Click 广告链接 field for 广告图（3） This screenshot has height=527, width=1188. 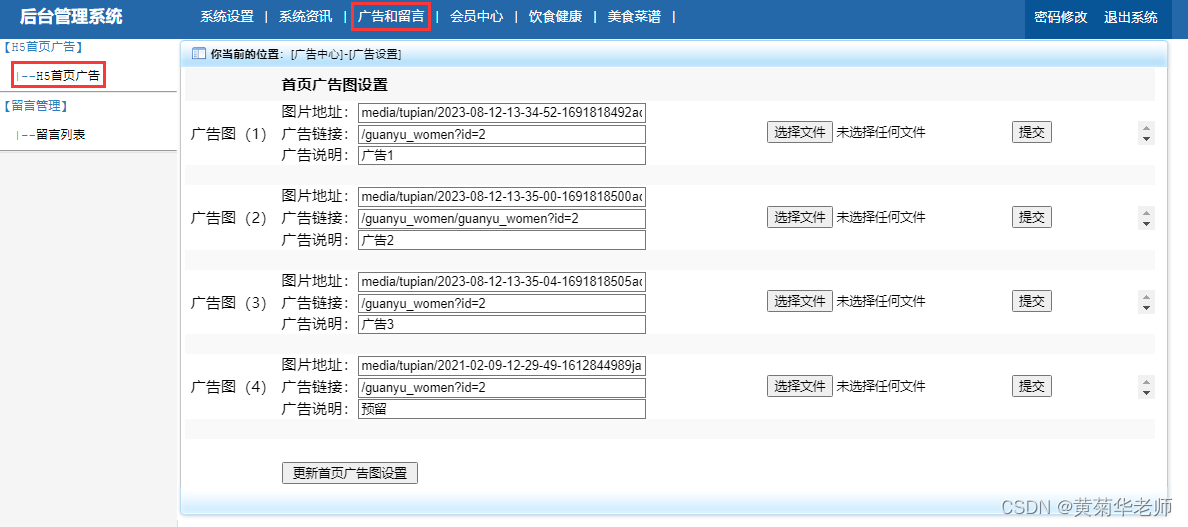tap(502, 303)
